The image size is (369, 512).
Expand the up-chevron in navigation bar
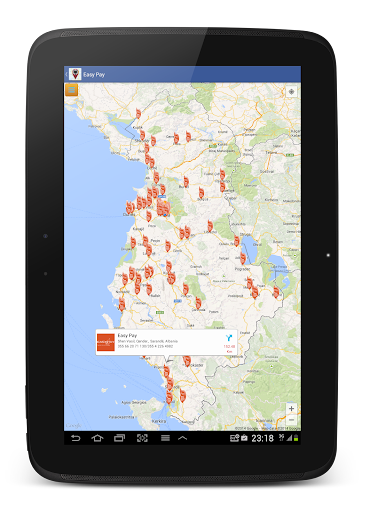182,438
